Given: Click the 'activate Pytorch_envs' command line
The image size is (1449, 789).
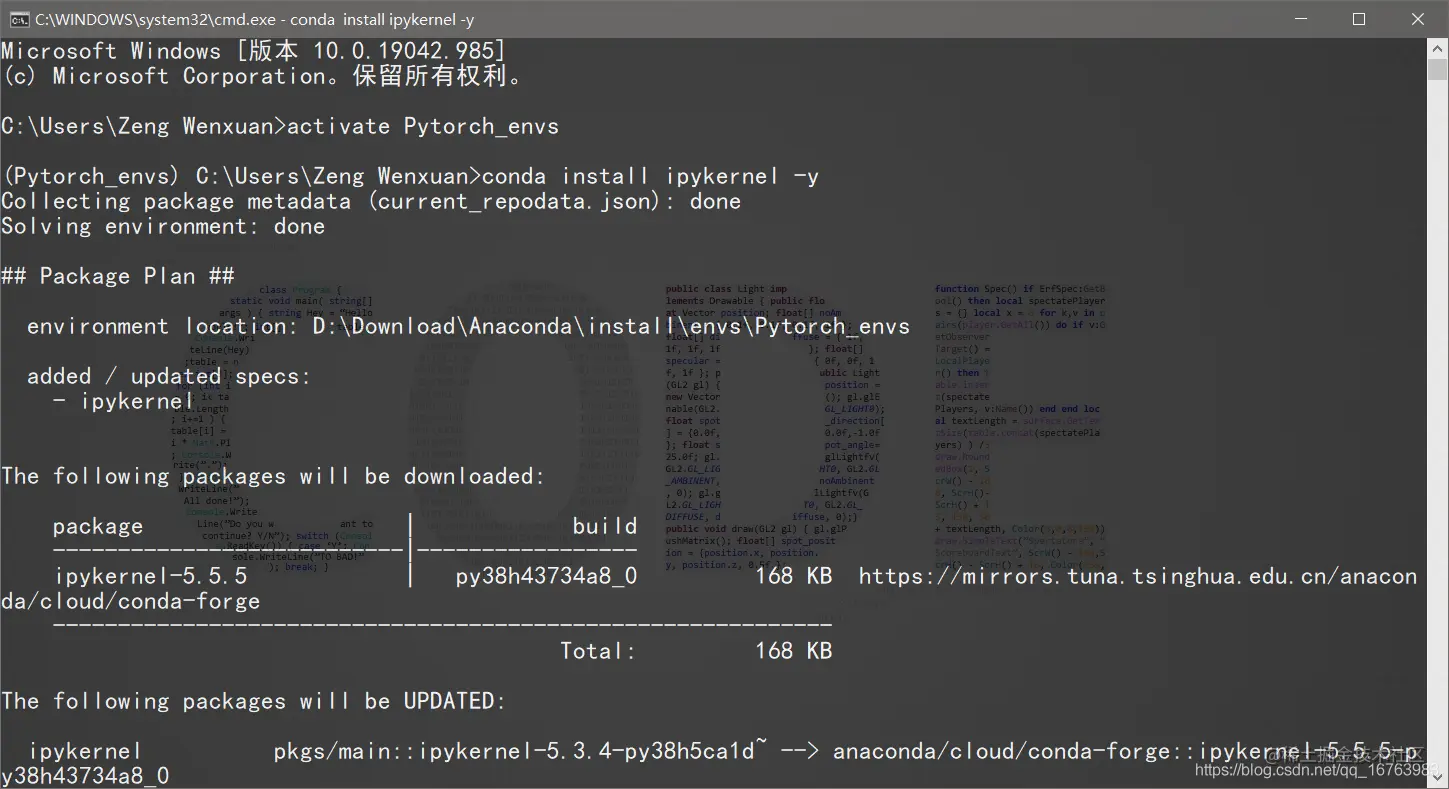Looking at the screenshot, I should (280, 126).
